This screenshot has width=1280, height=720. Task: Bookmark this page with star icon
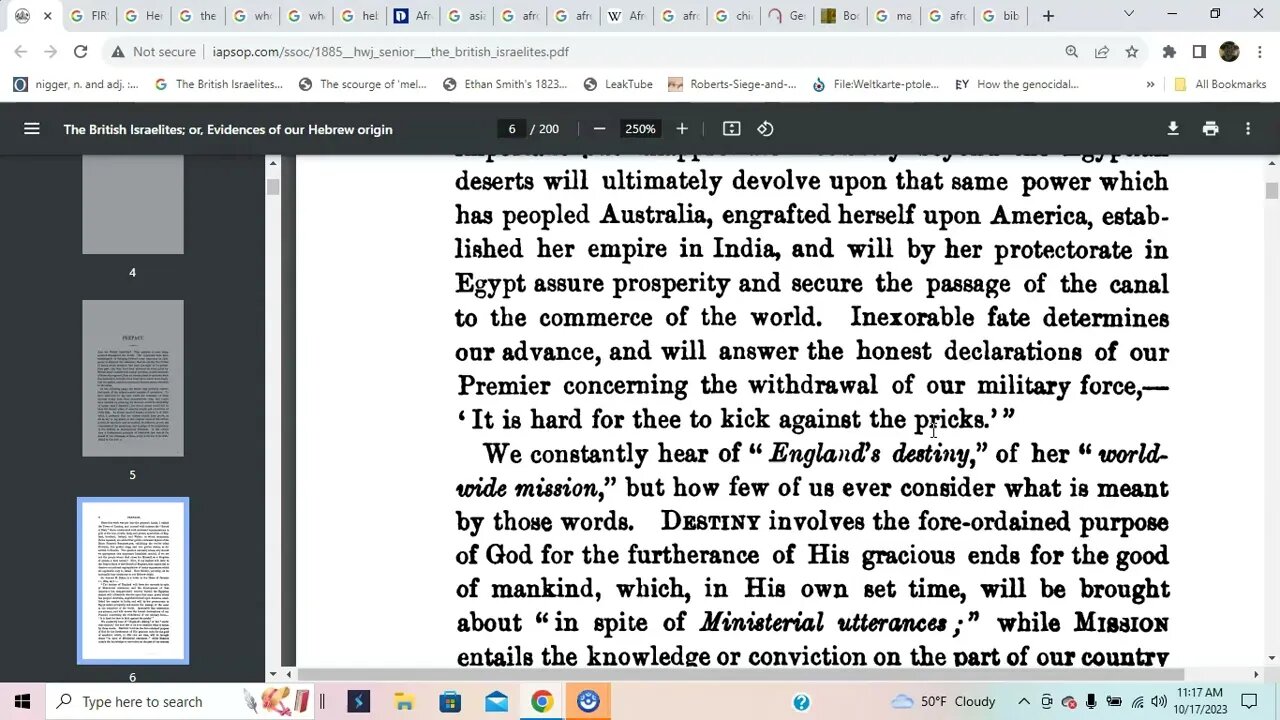1131,51
